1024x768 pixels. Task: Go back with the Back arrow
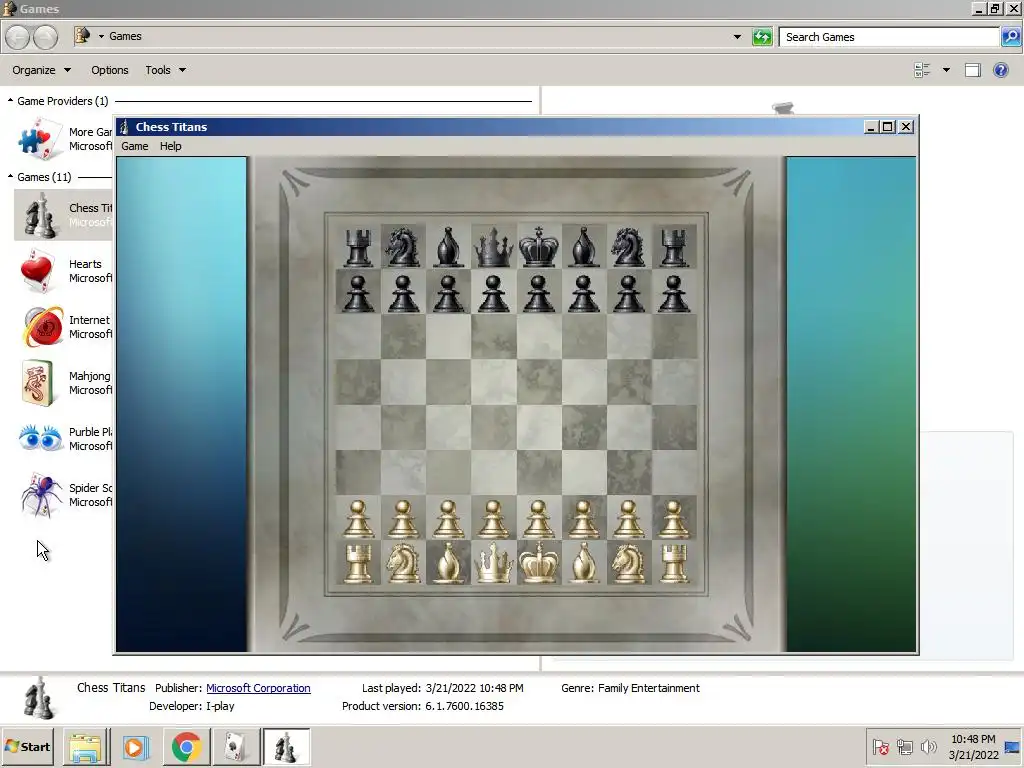(x=18, y=37)
